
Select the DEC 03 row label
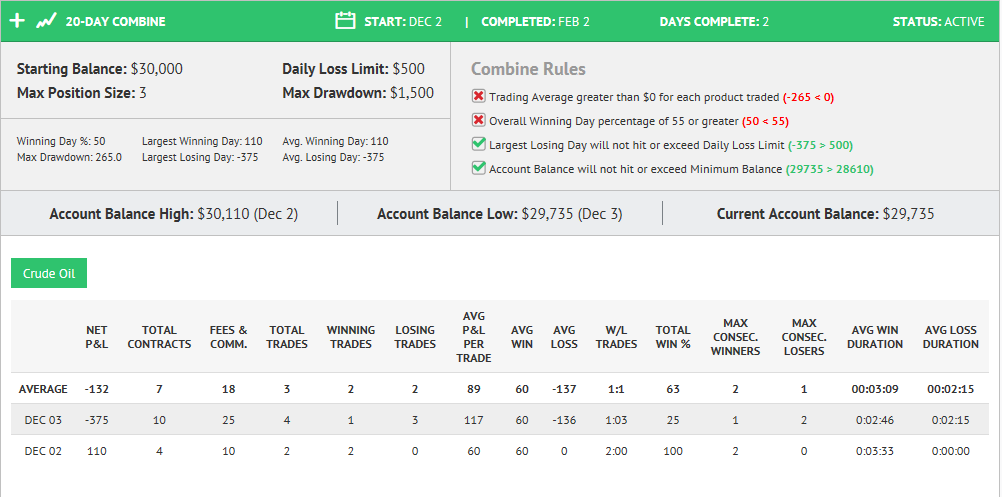click(x=43, y=420)
